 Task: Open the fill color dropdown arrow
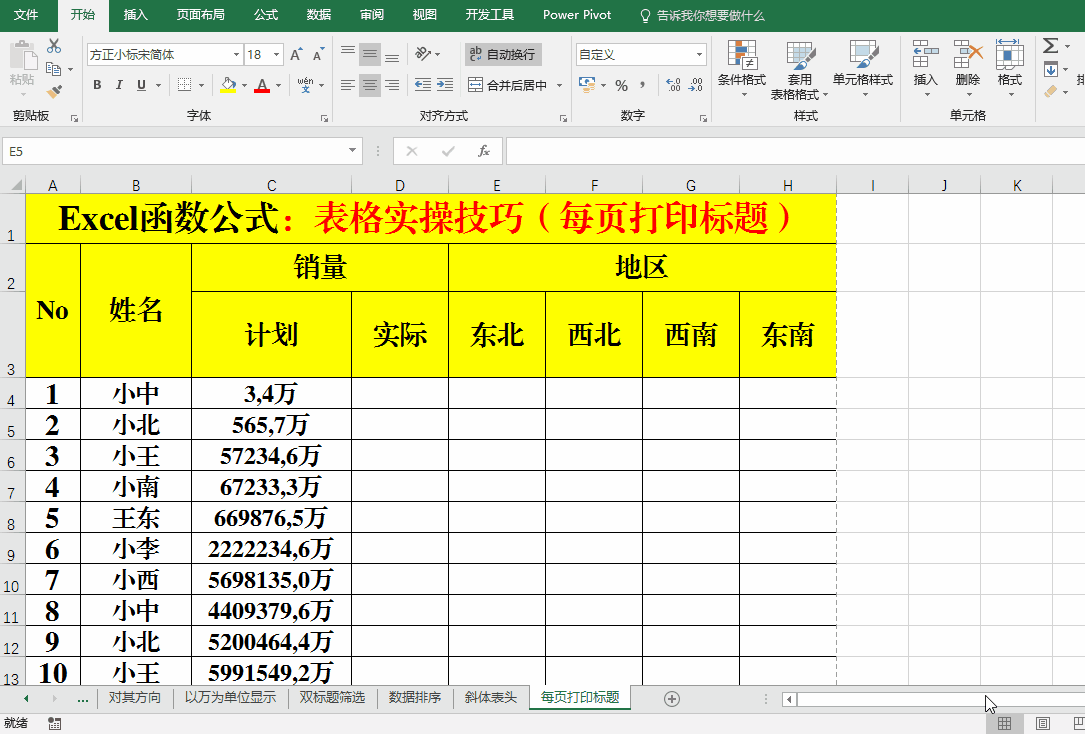click(x=243, y=85)
